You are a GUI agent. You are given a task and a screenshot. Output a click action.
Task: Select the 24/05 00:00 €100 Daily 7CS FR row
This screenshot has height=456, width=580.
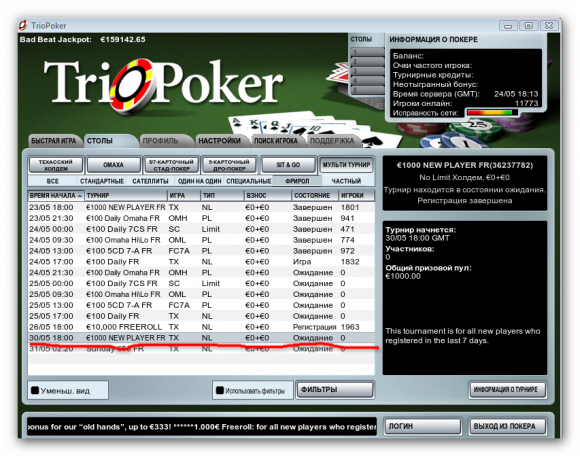coord(201,229)
